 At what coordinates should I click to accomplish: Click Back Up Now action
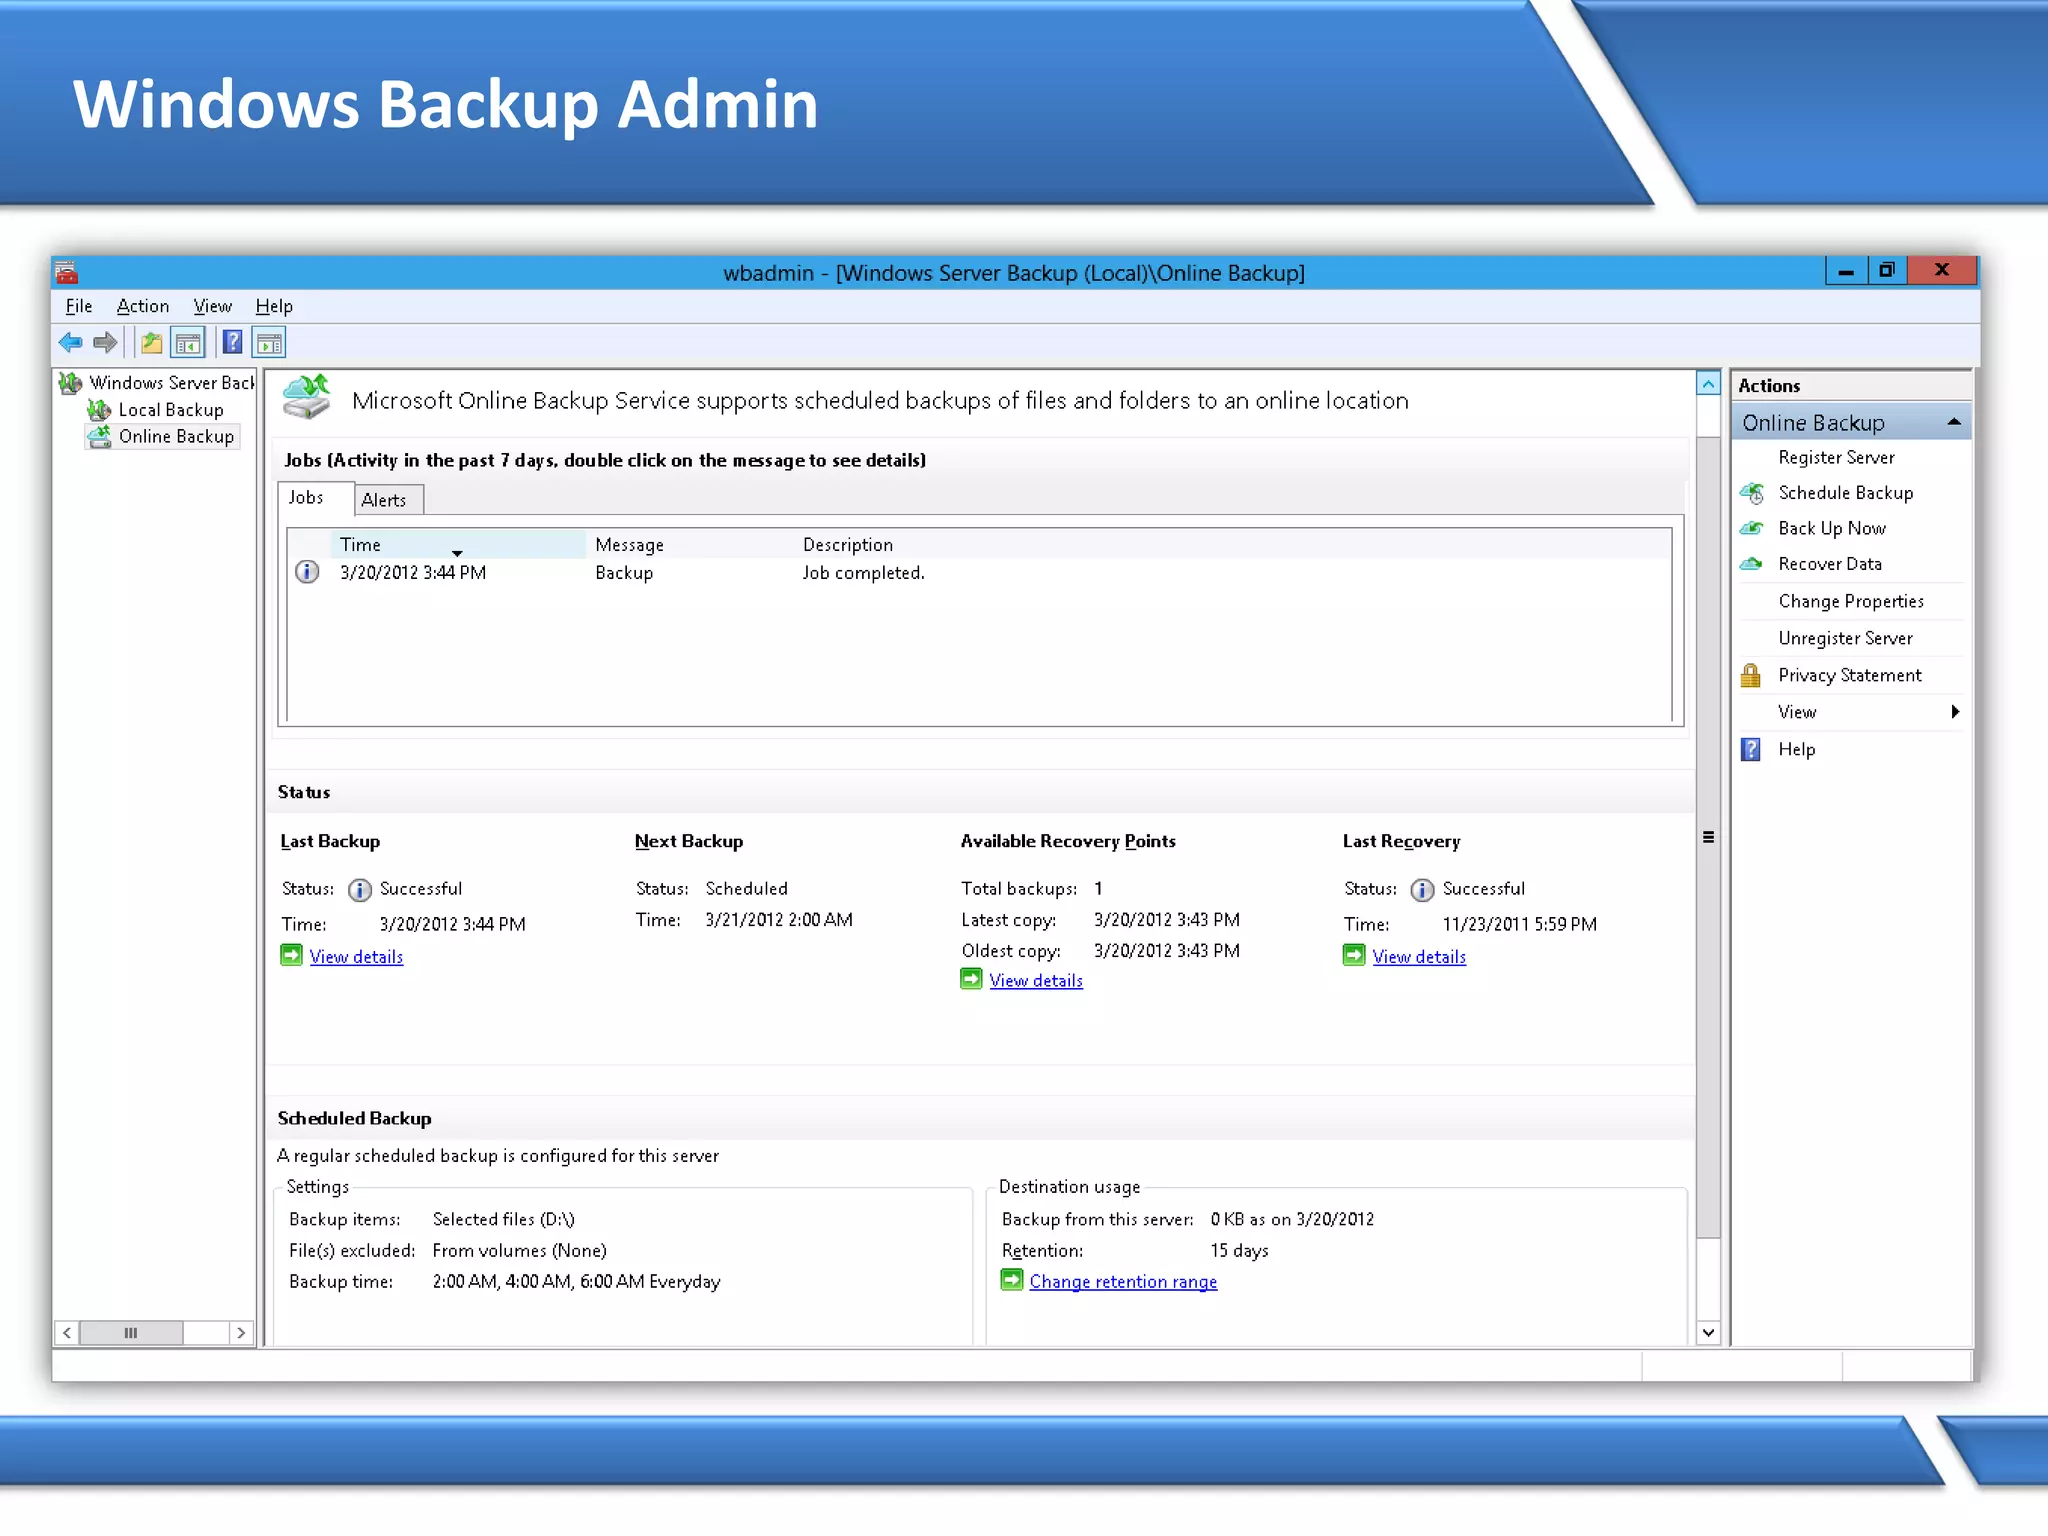click(x=1832, y=528)
